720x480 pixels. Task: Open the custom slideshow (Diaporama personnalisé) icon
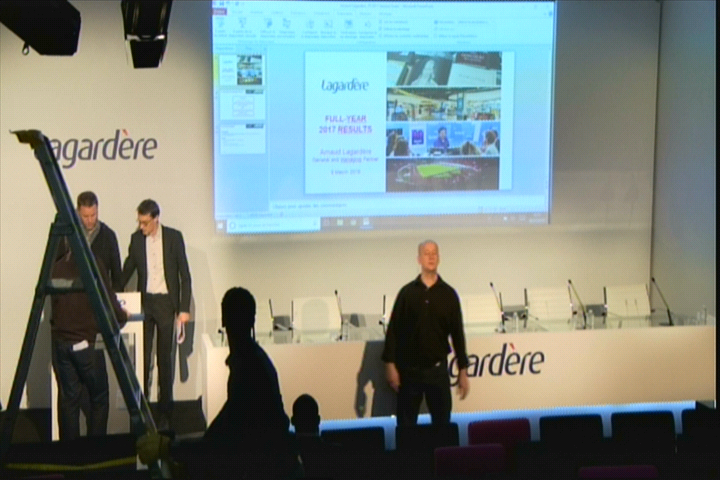click(286, 24)
